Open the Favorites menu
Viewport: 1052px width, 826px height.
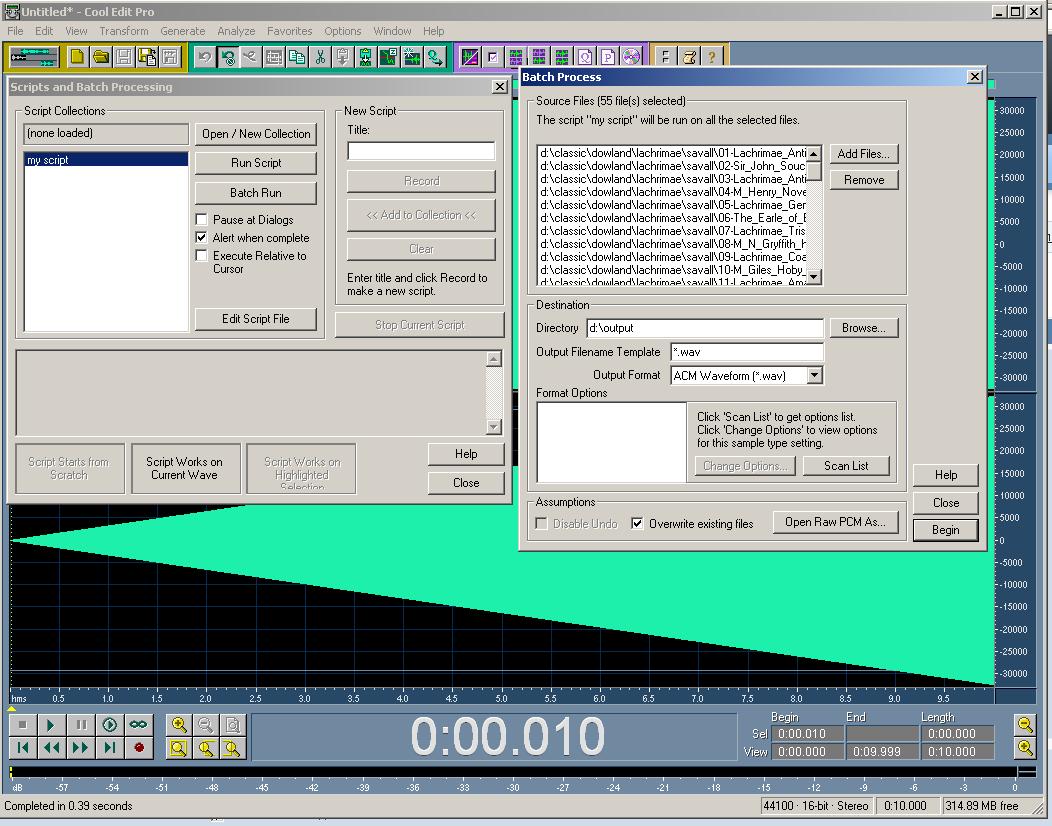(x=290, y=31)
